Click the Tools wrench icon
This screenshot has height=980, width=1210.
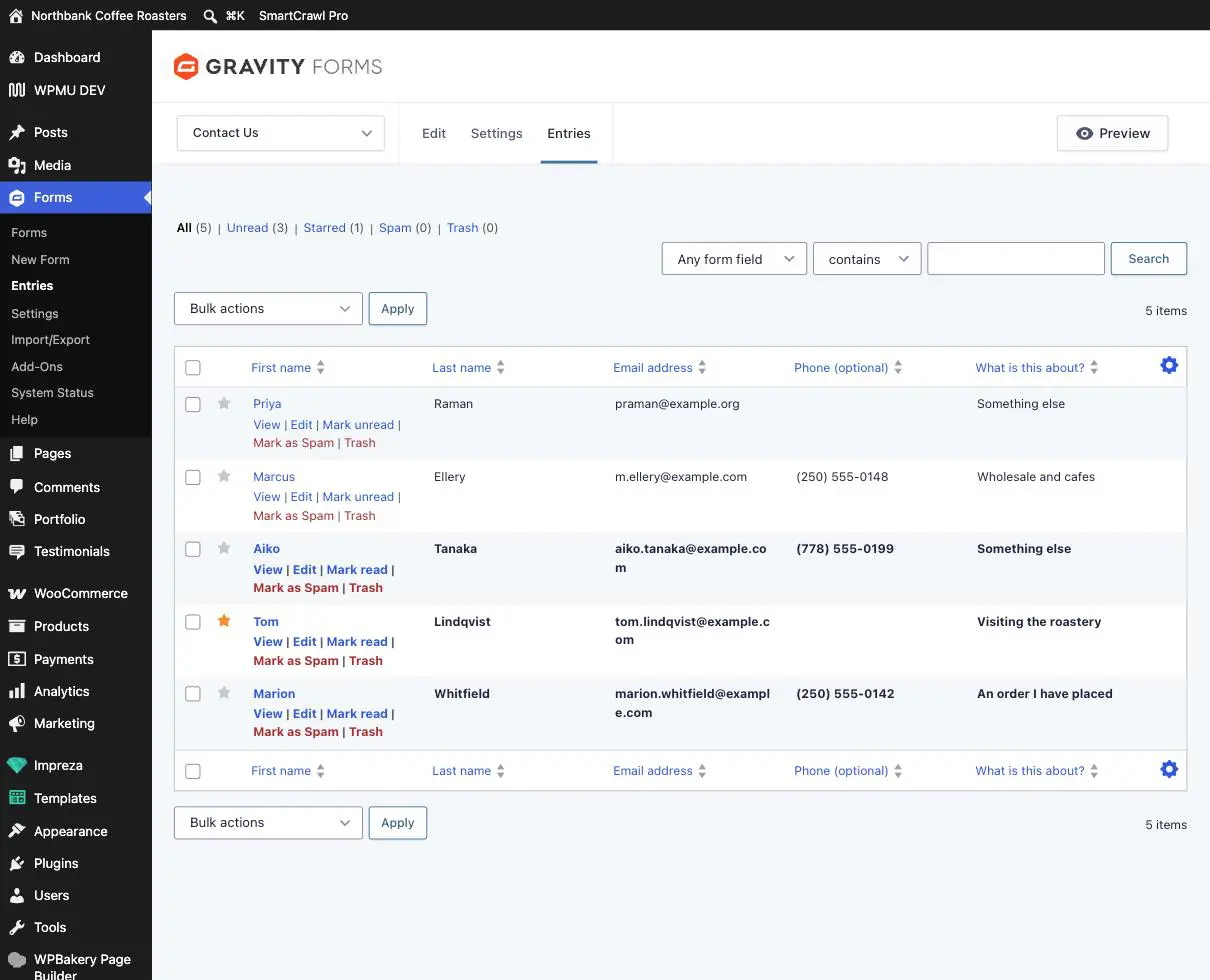click(17, 927)
